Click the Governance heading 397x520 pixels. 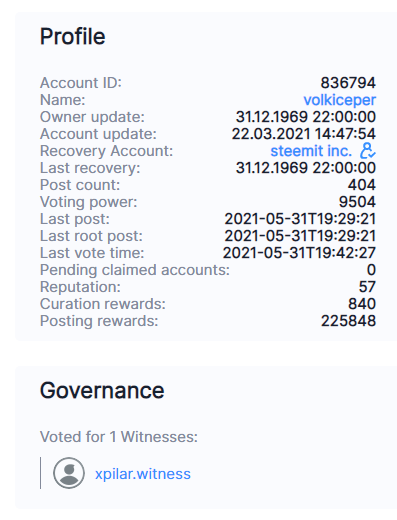(102, 390)
